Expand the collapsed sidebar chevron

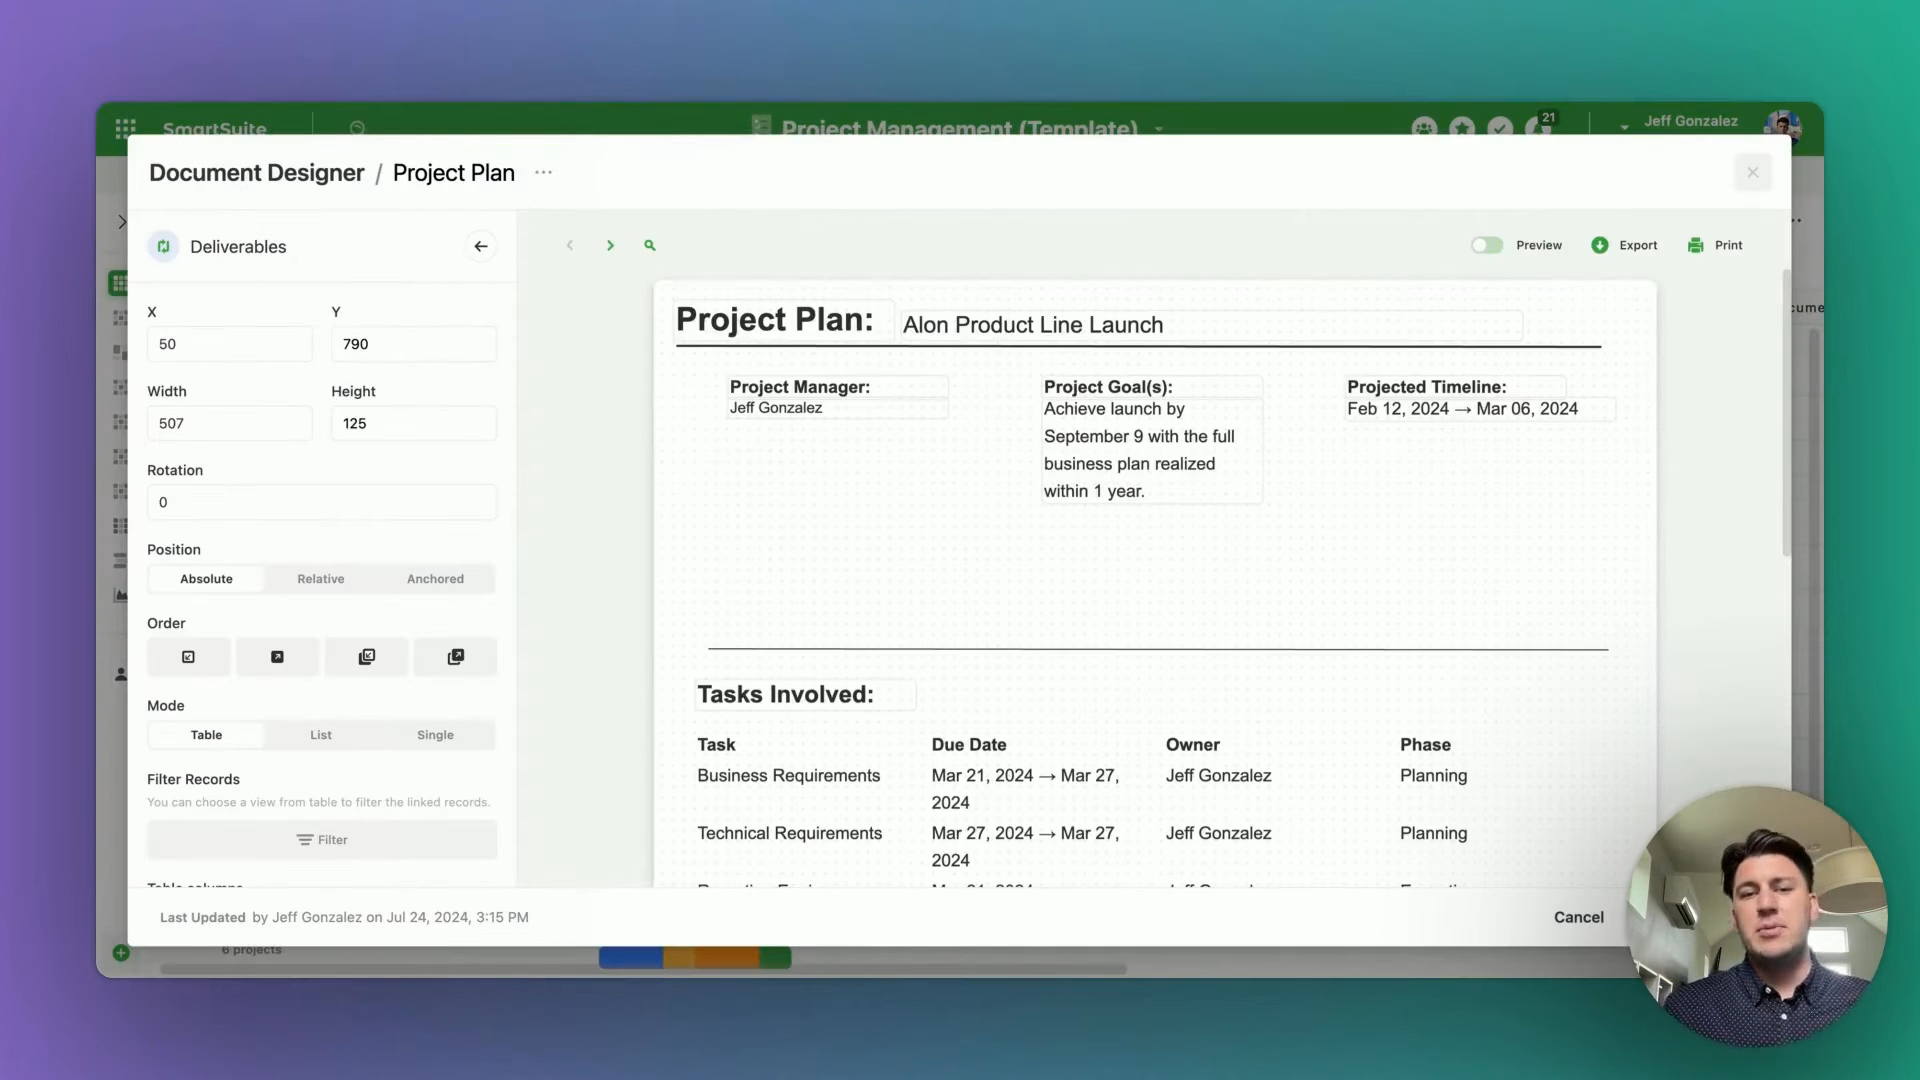(x=121, y=221)
